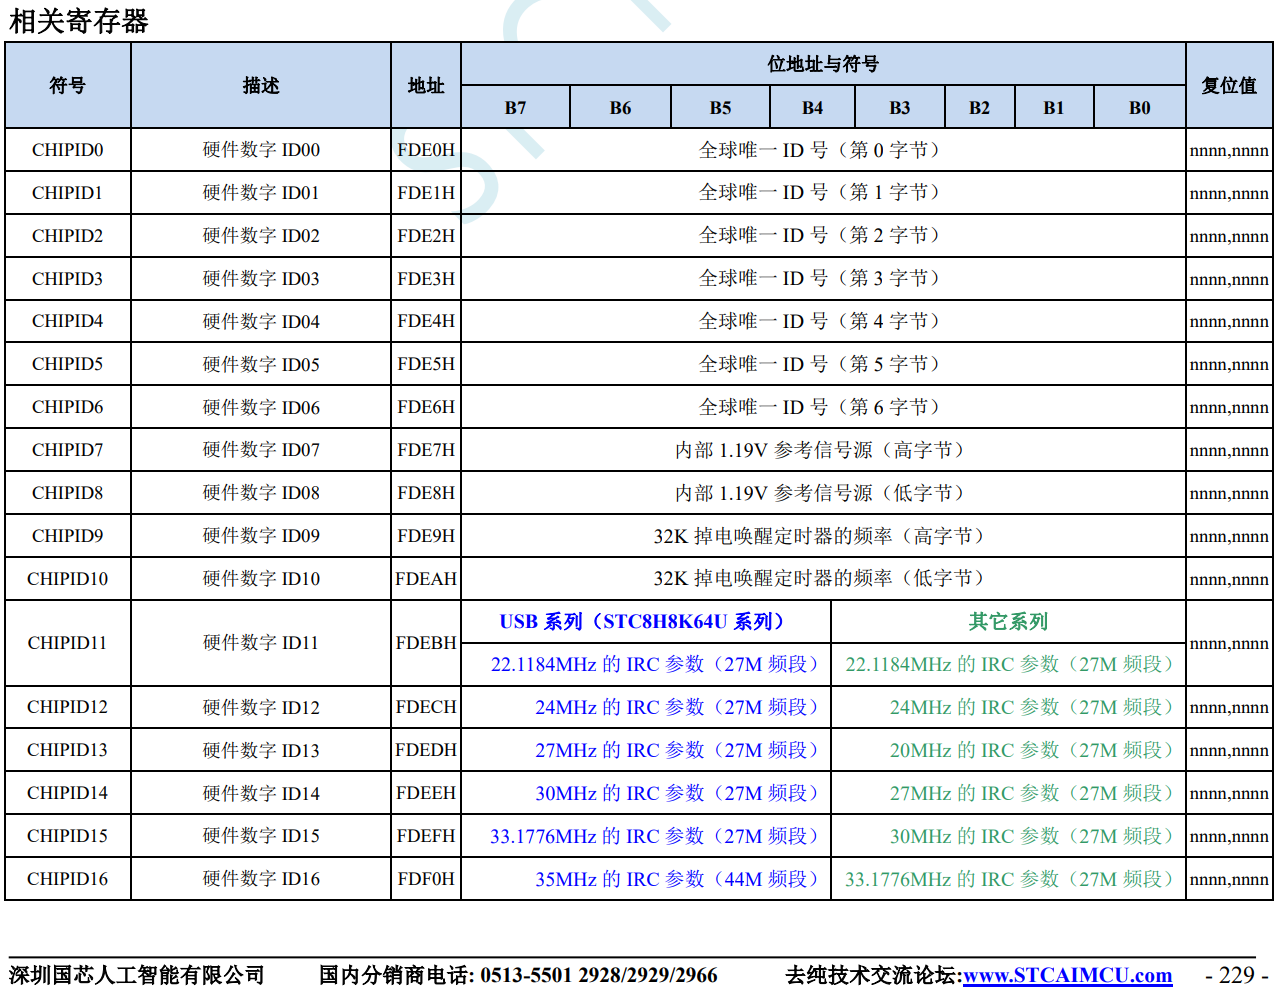
Task: Click the B7 bit column header
Action: pyautogui.click(x=516, y=107)
